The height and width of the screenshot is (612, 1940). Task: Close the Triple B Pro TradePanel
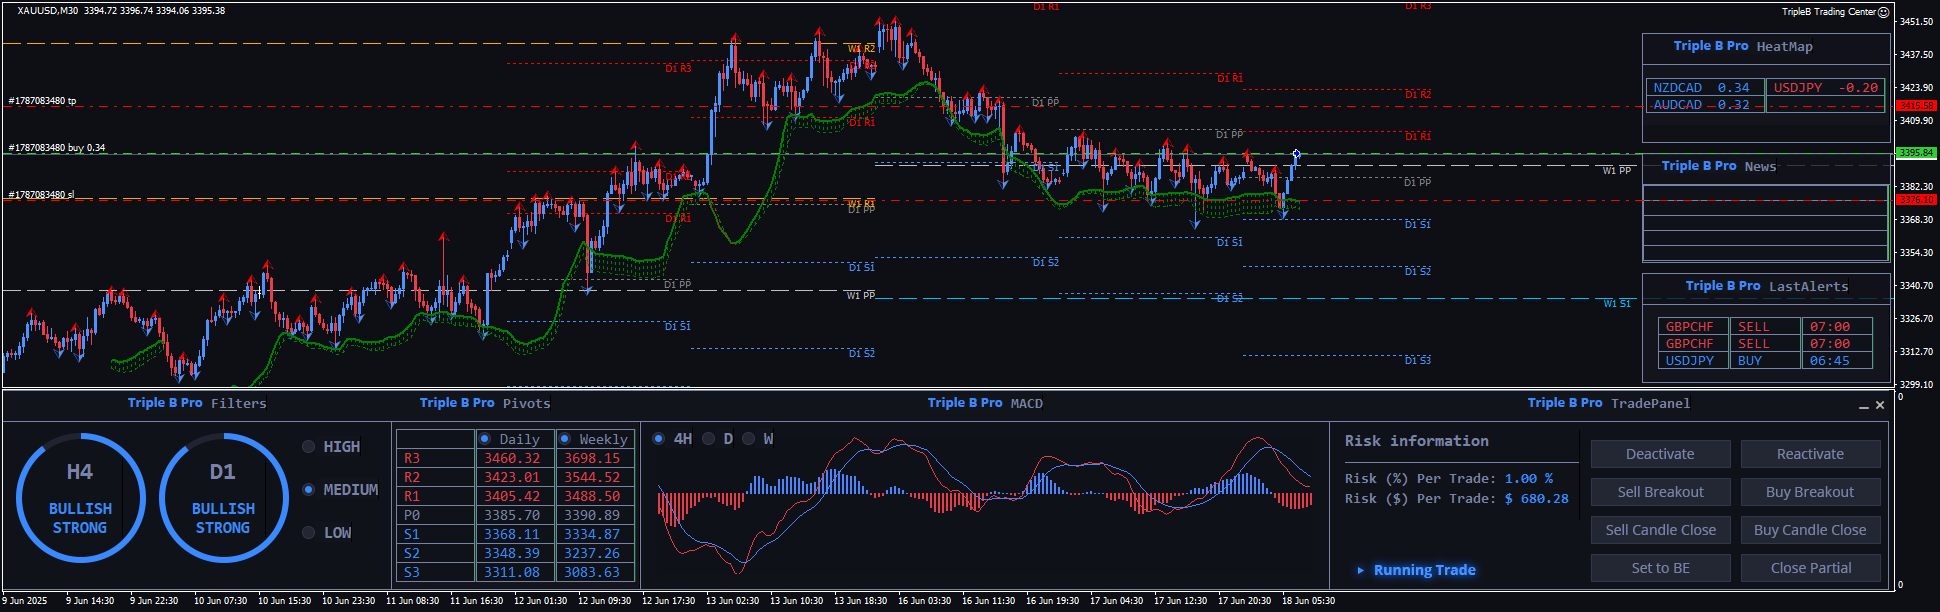tap(1880, 405)
